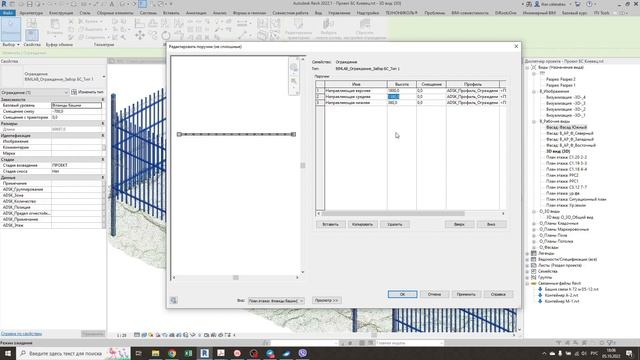
Task: Collapse the В_Изображения tree node
Action: click(533, 91)
